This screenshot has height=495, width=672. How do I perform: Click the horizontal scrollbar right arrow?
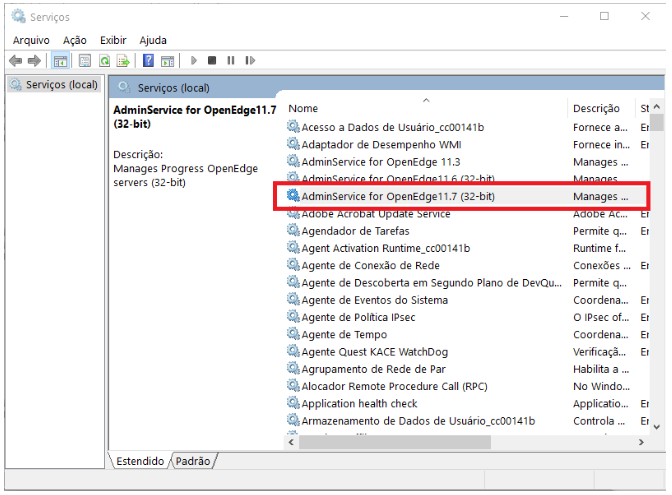coord(641,442)
